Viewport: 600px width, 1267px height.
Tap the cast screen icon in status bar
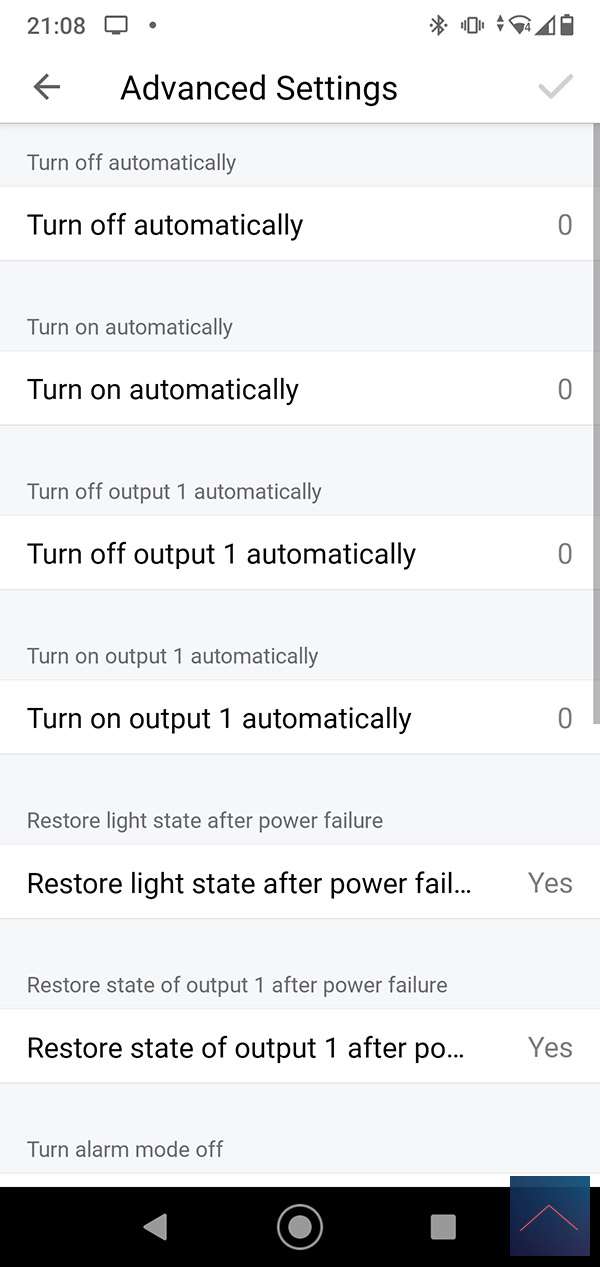(x=117, y=26)
